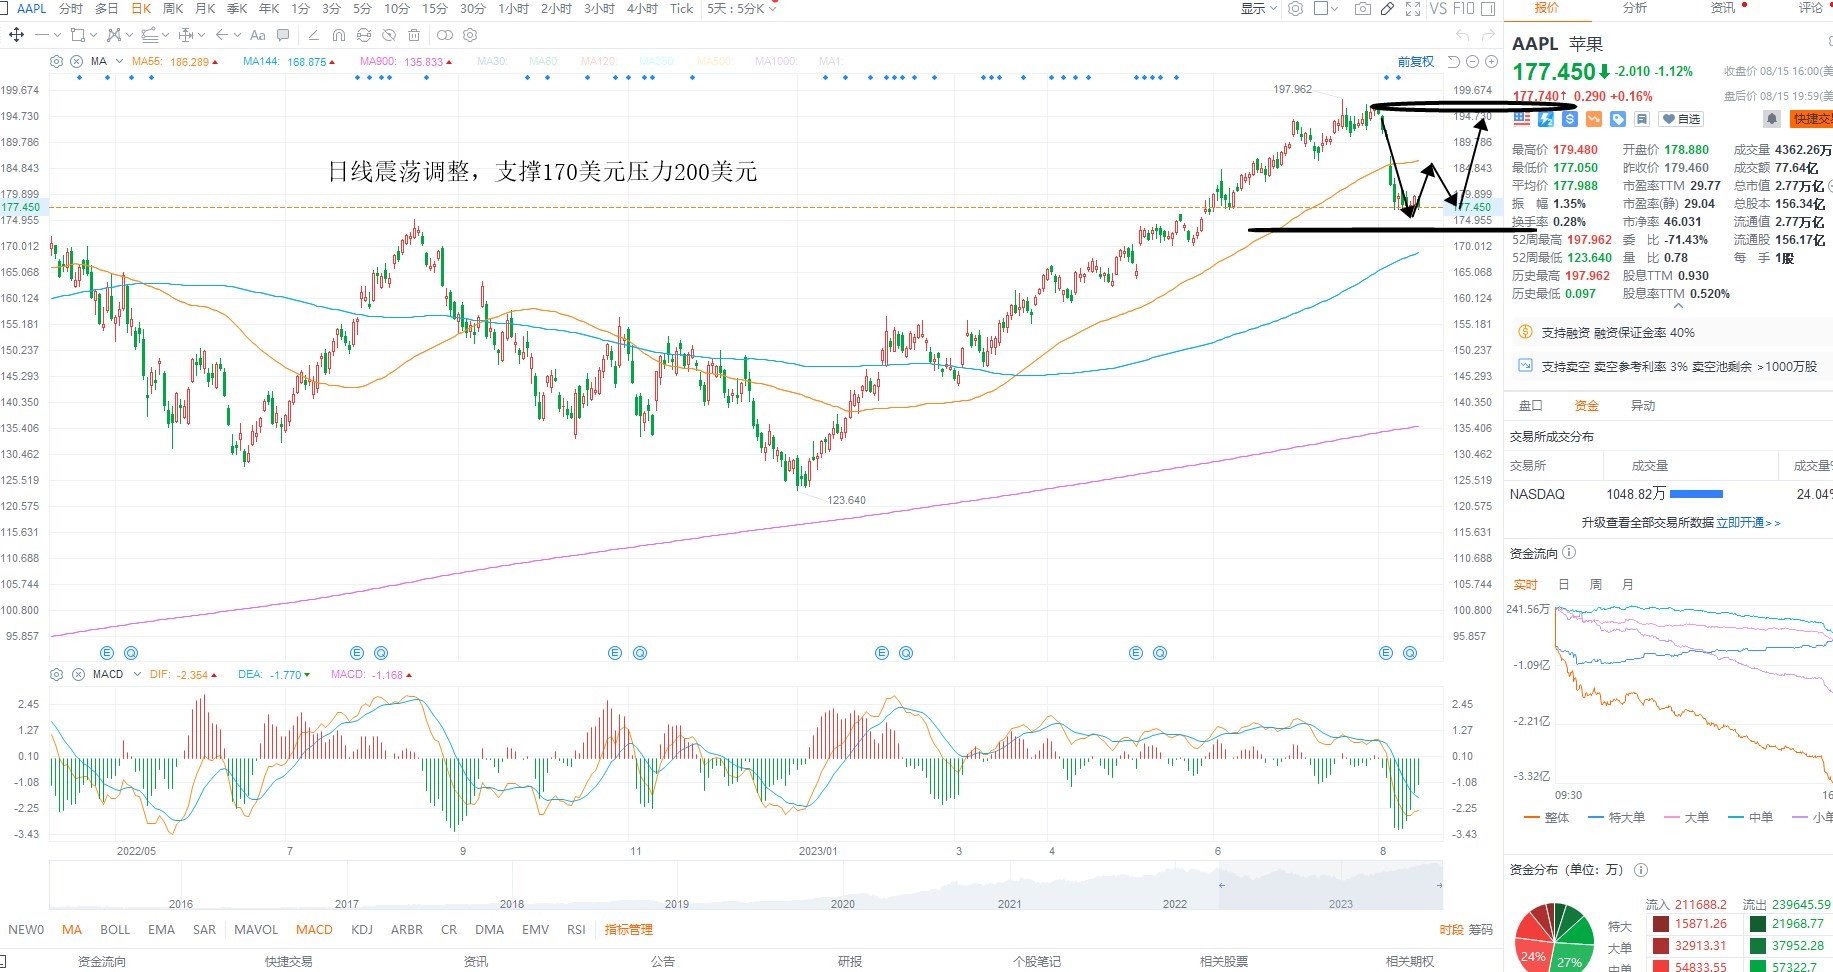This screenshot has height=972, width=1833.
Task: Toggle BOLL indicator on the chart
Action: tap(115, 930)
